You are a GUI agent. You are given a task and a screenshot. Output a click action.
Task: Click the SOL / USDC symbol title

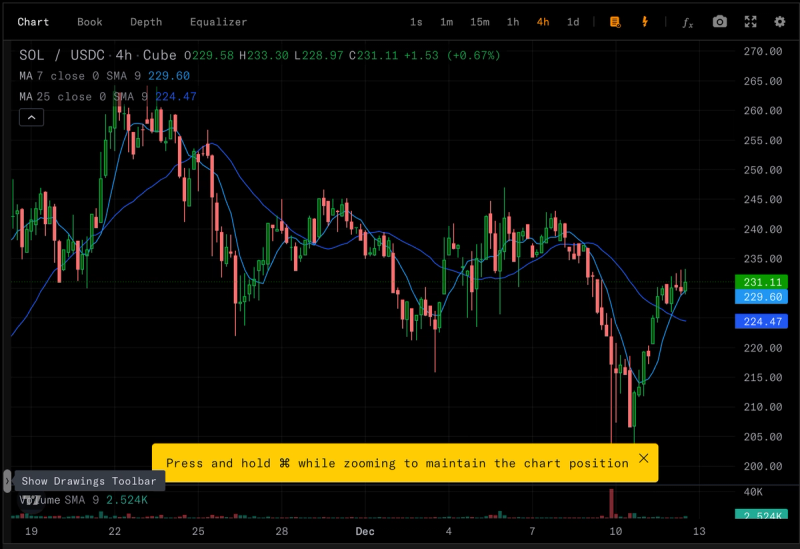click(62, 55)
